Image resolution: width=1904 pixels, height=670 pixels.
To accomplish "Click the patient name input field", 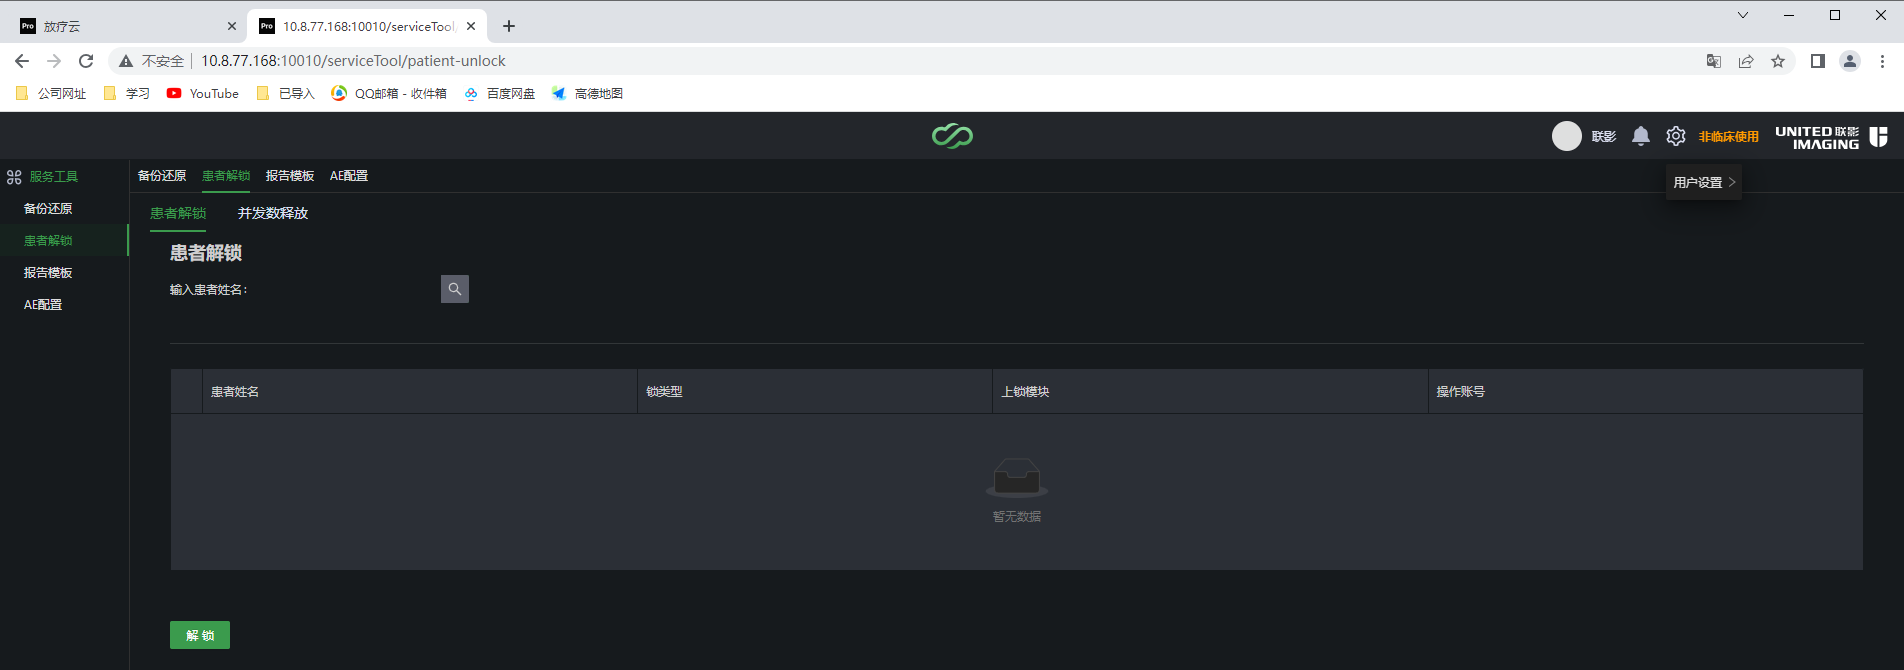I will (x=344, y=289).
